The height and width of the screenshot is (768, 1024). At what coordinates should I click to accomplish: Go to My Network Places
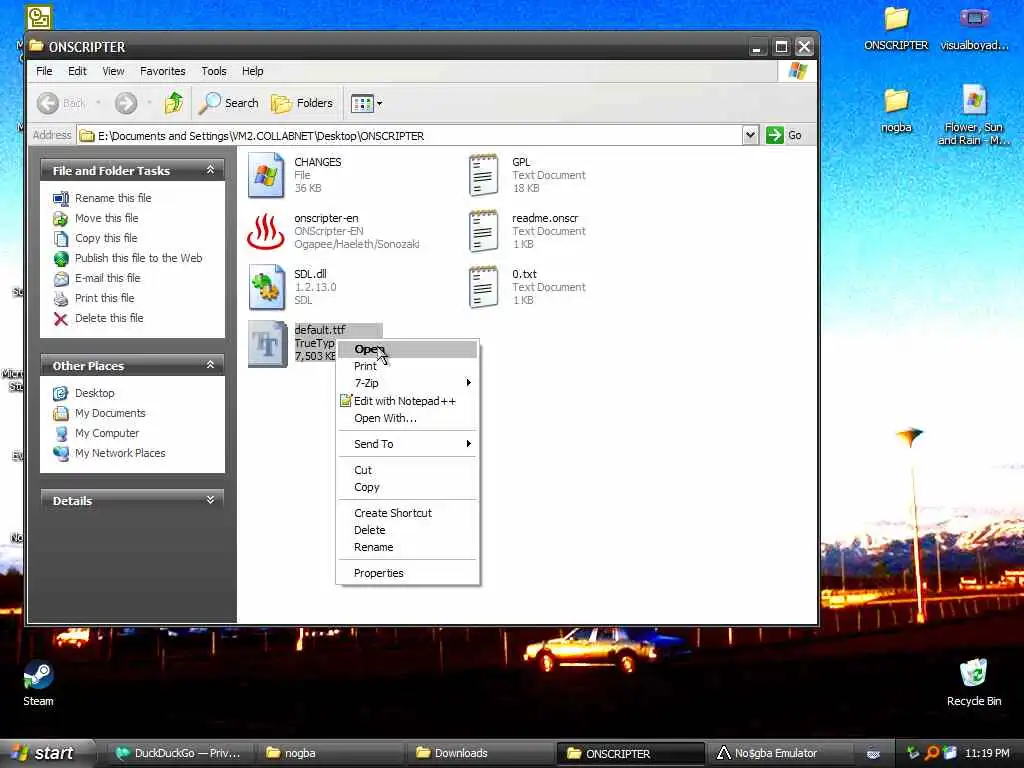120,453
